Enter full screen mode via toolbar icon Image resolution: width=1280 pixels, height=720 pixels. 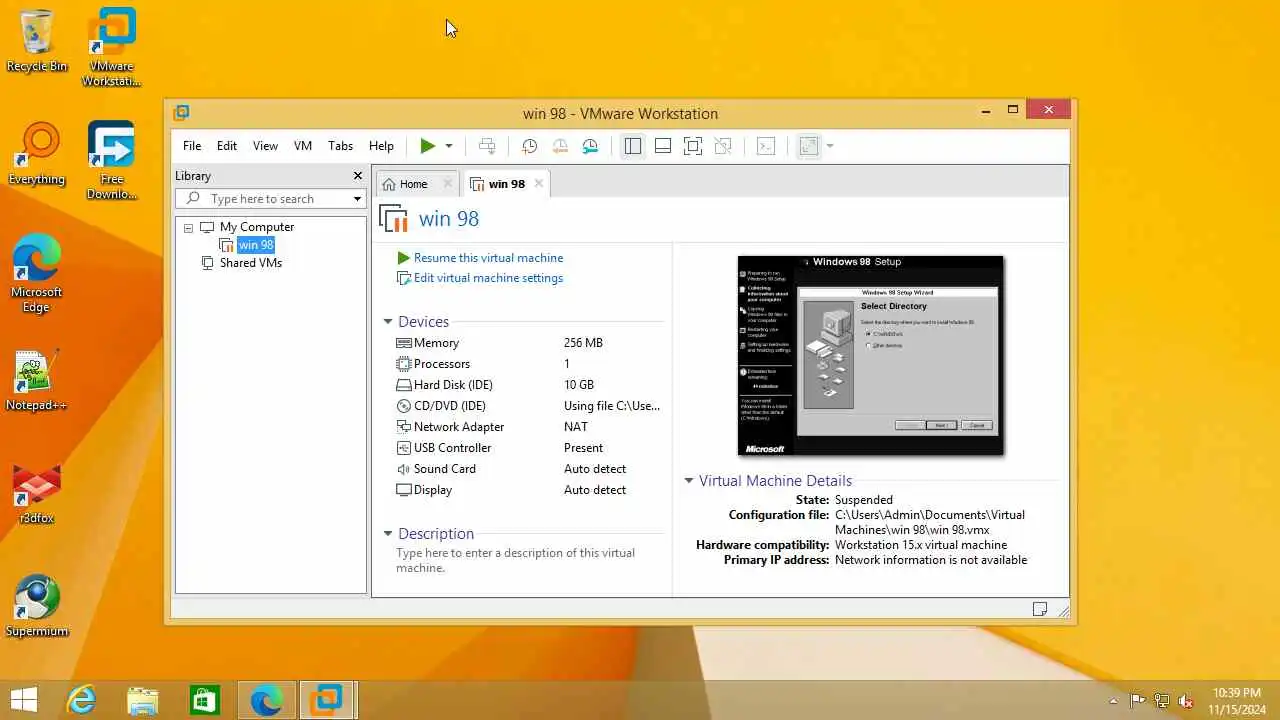[693, 146]
